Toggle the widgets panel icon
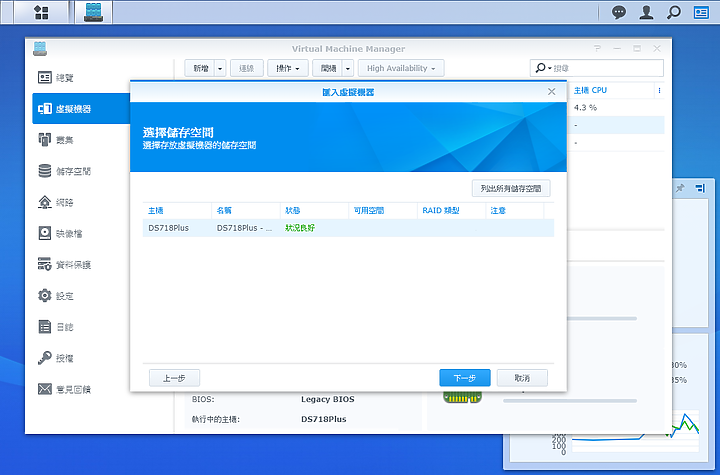This screenshot has height=475, width=720. pyautogui.click(x=701, y=12)
